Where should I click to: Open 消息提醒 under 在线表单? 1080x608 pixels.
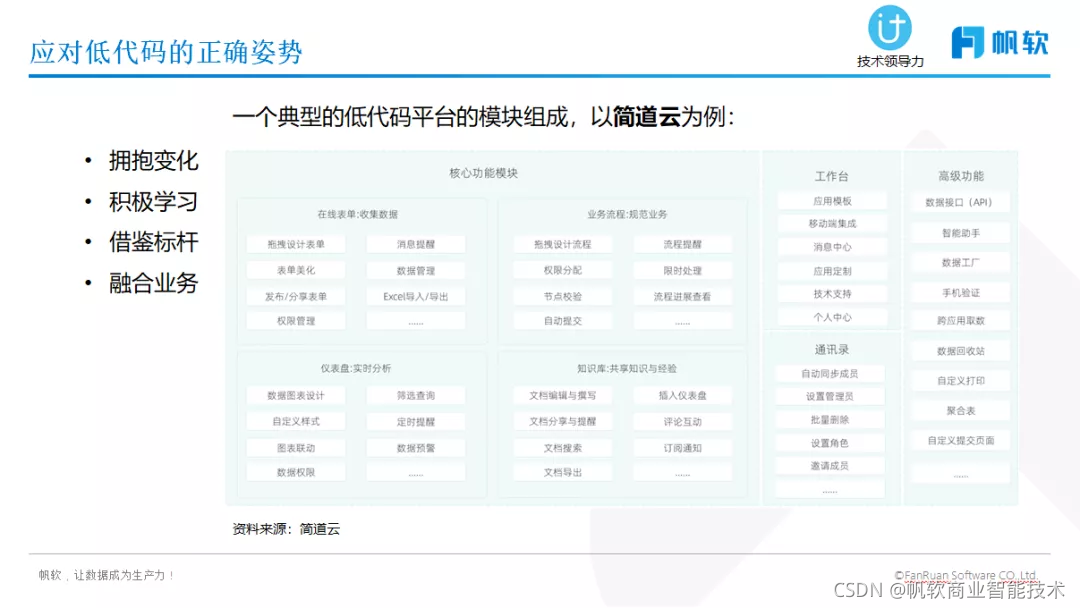point(416,243)
